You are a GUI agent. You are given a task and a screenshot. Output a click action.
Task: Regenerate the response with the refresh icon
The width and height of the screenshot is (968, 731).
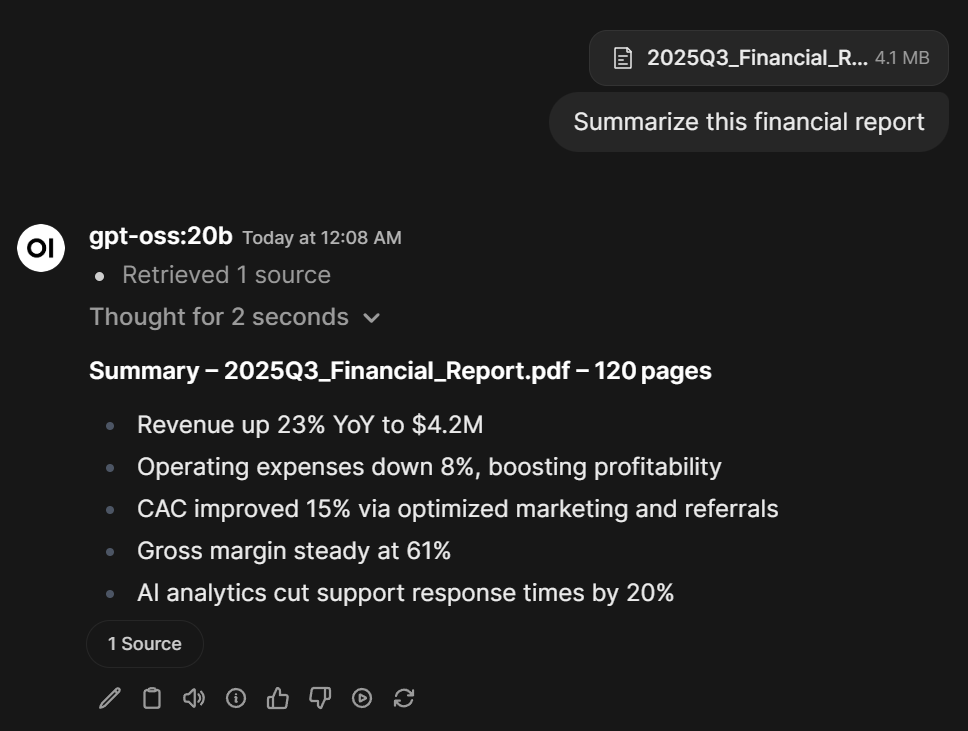[x=404, y=698]
